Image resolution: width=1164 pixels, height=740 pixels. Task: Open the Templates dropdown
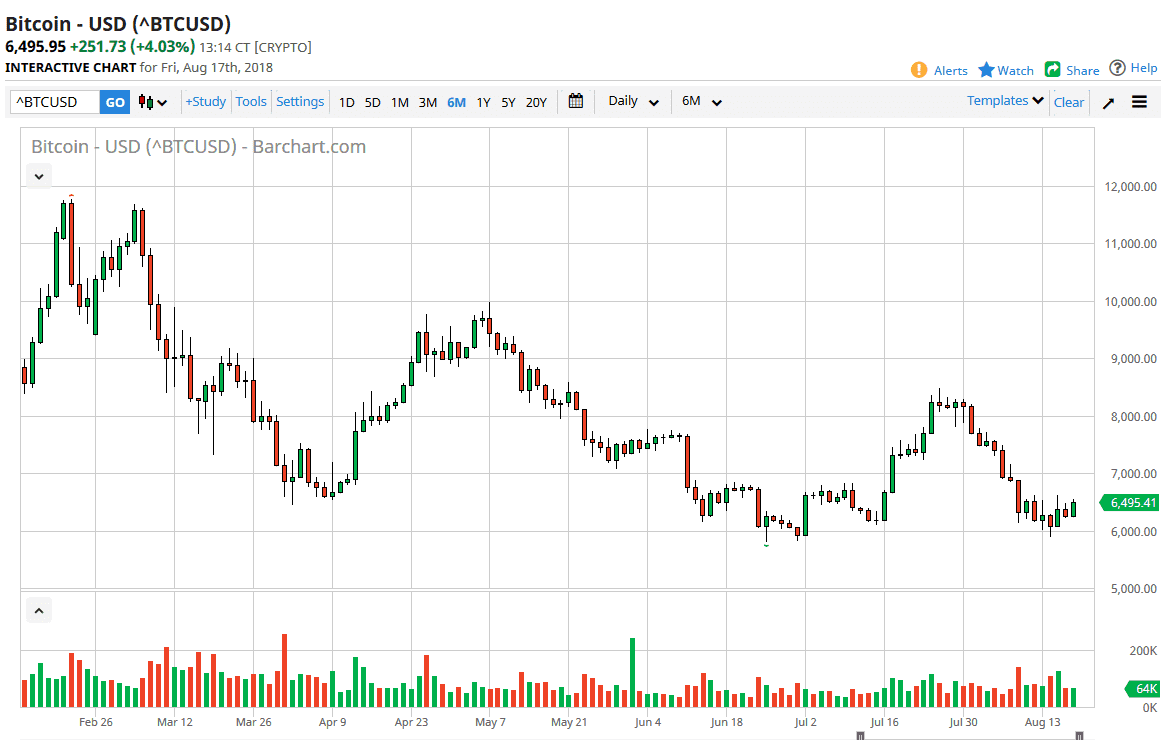1003,100
